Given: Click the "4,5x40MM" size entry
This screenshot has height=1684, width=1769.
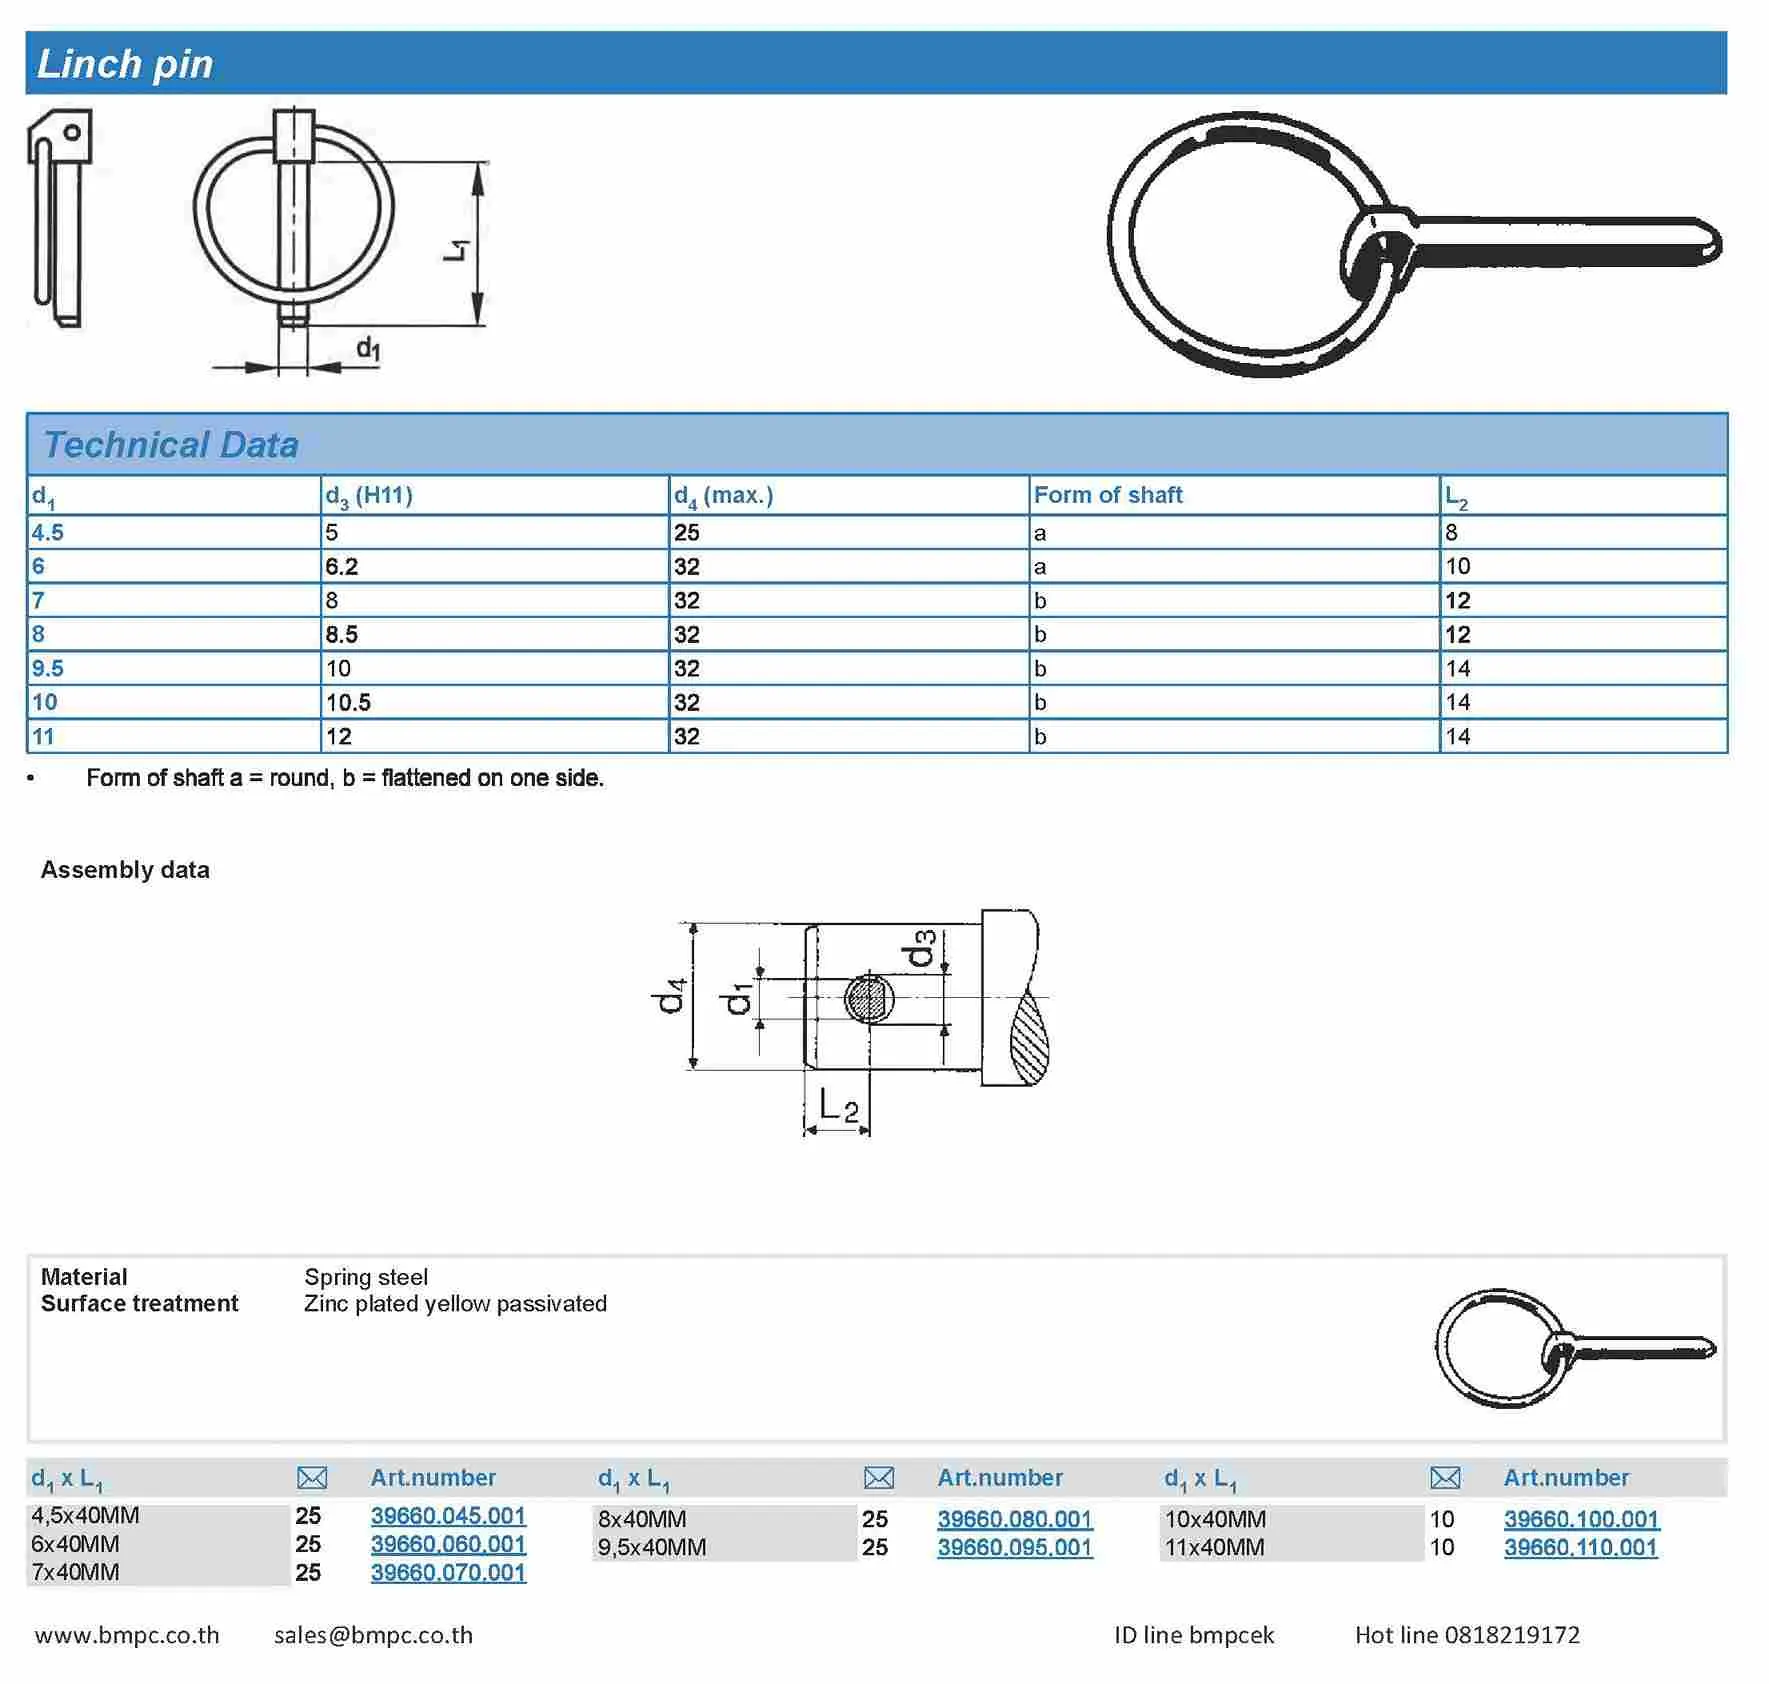Looking at the screenshot, I should [x=85, y=1516].
